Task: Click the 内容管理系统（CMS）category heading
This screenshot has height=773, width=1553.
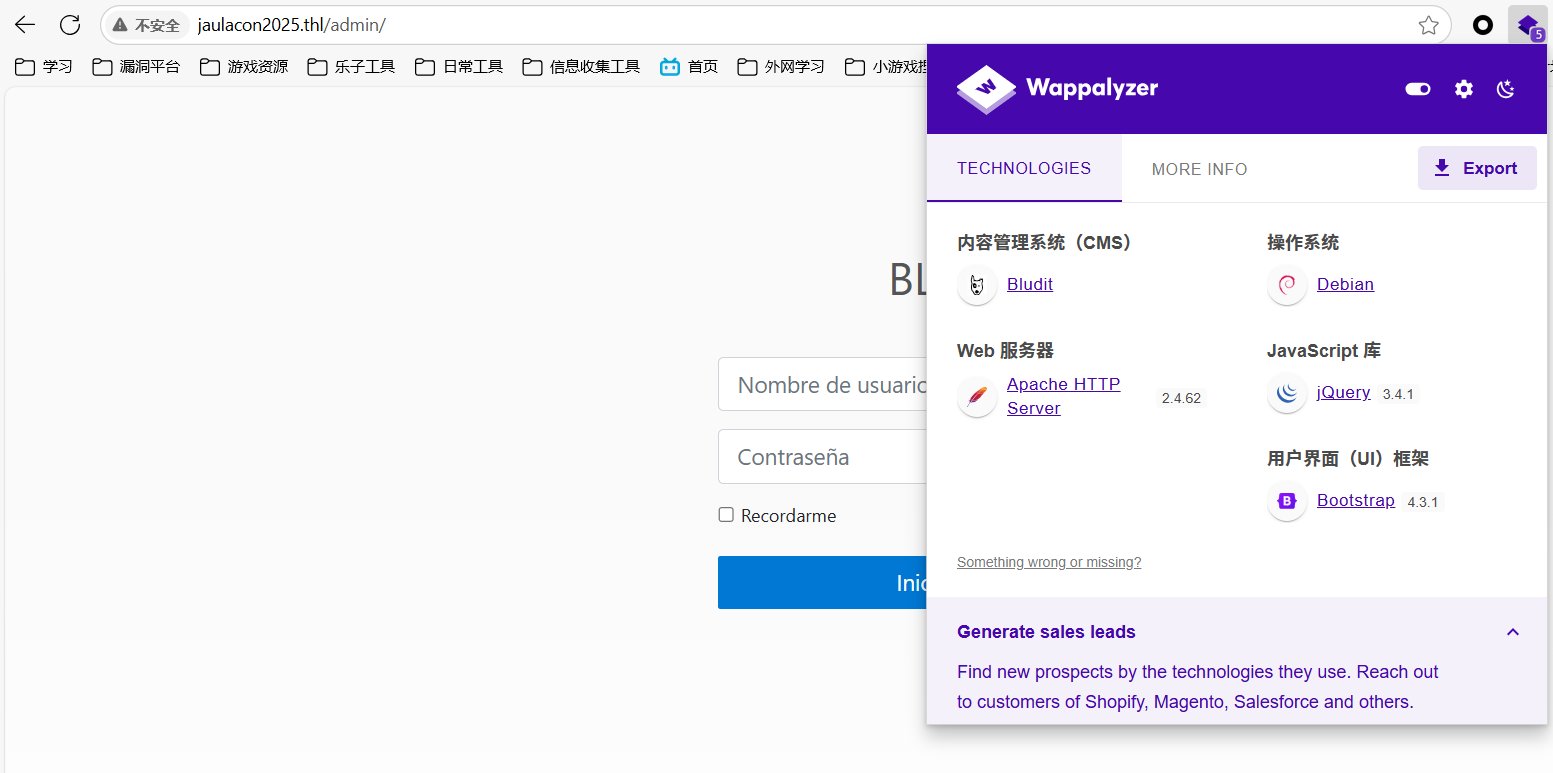Action: [1044, 243]
